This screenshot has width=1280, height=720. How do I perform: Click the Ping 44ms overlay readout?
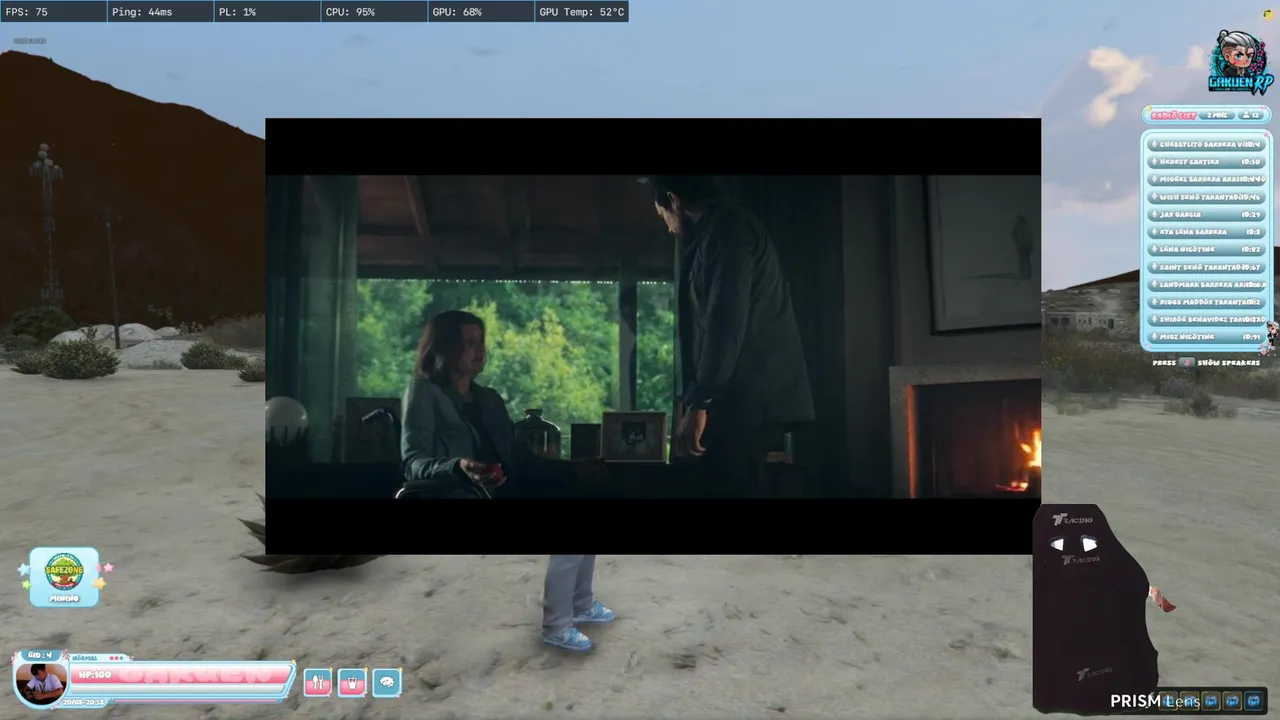[160, 12]
